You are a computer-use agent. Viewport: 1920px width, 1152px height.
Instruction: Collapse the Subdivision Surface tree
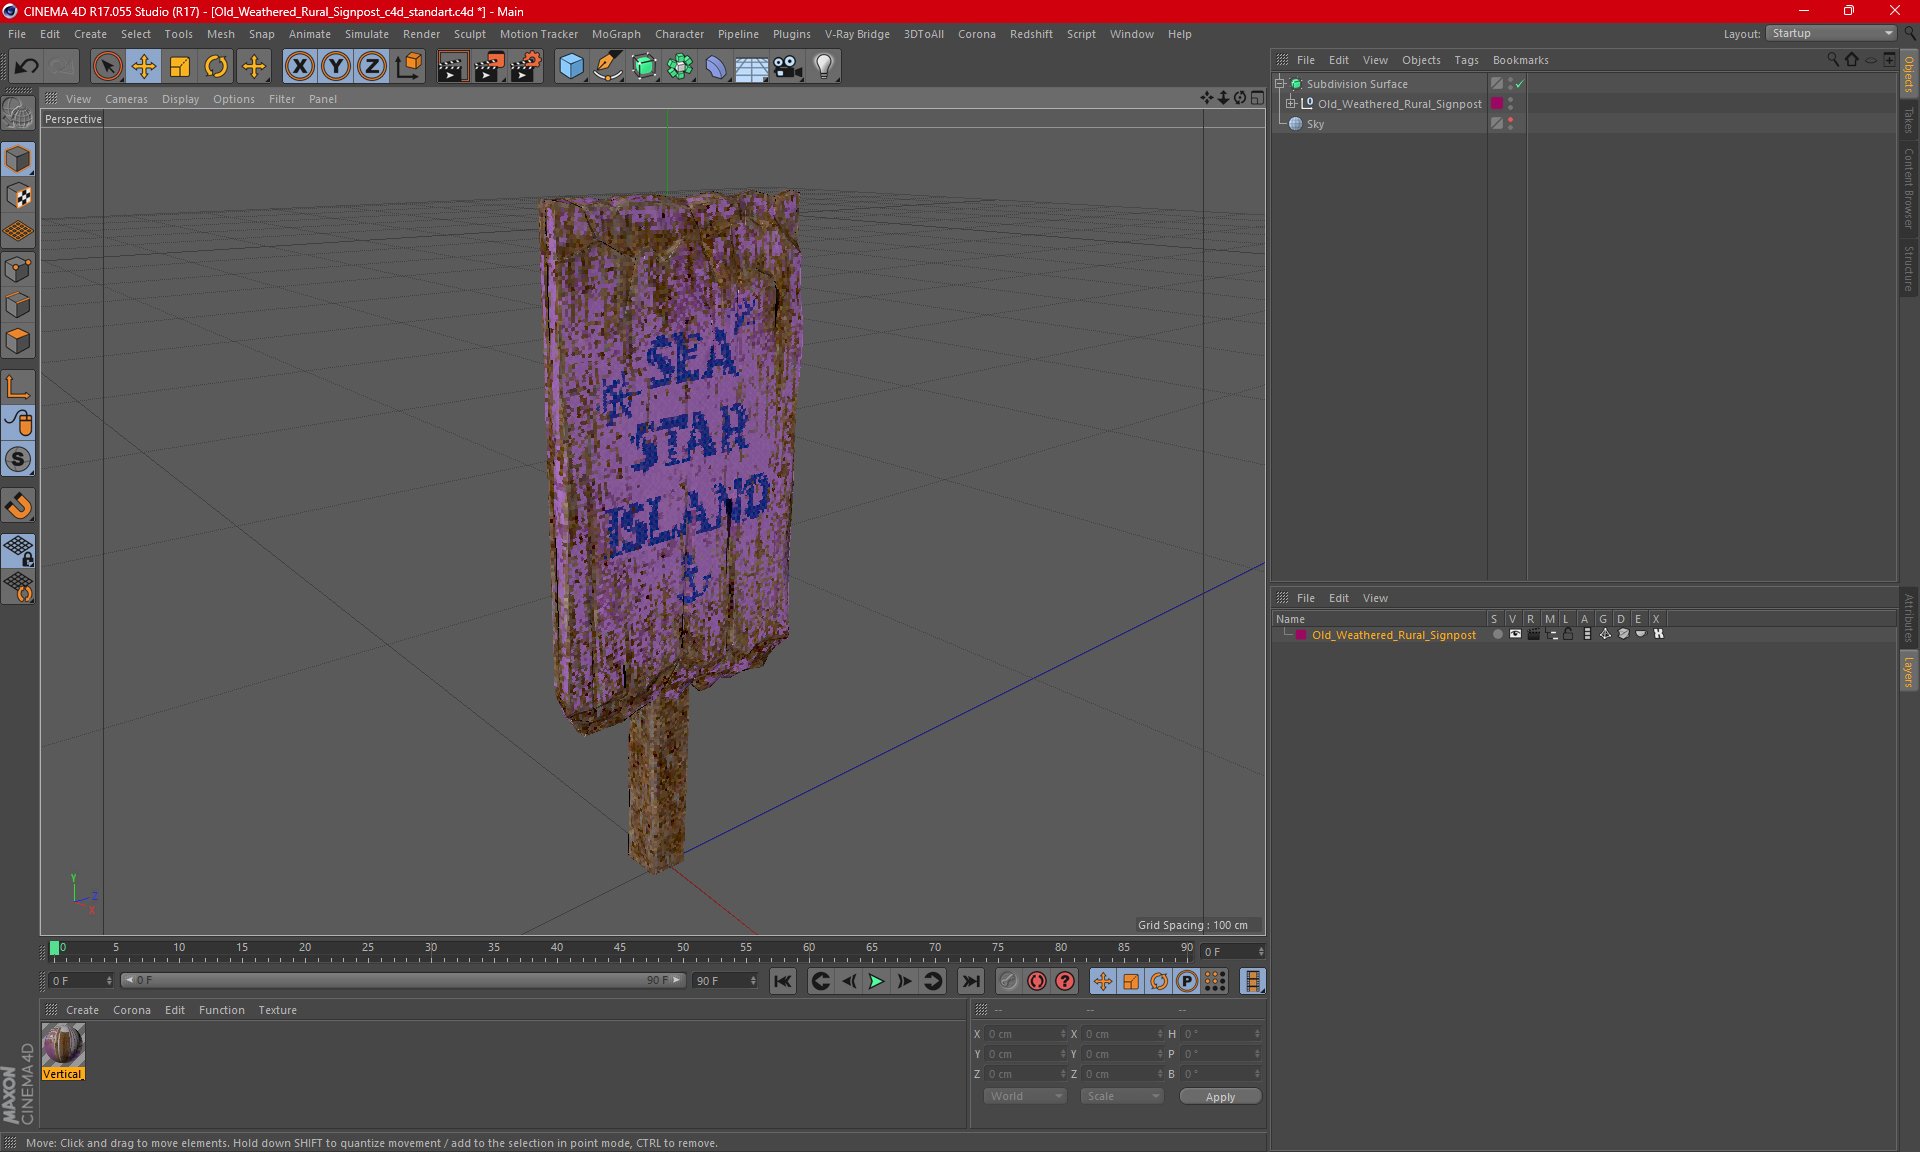[x=1279, y=84]
